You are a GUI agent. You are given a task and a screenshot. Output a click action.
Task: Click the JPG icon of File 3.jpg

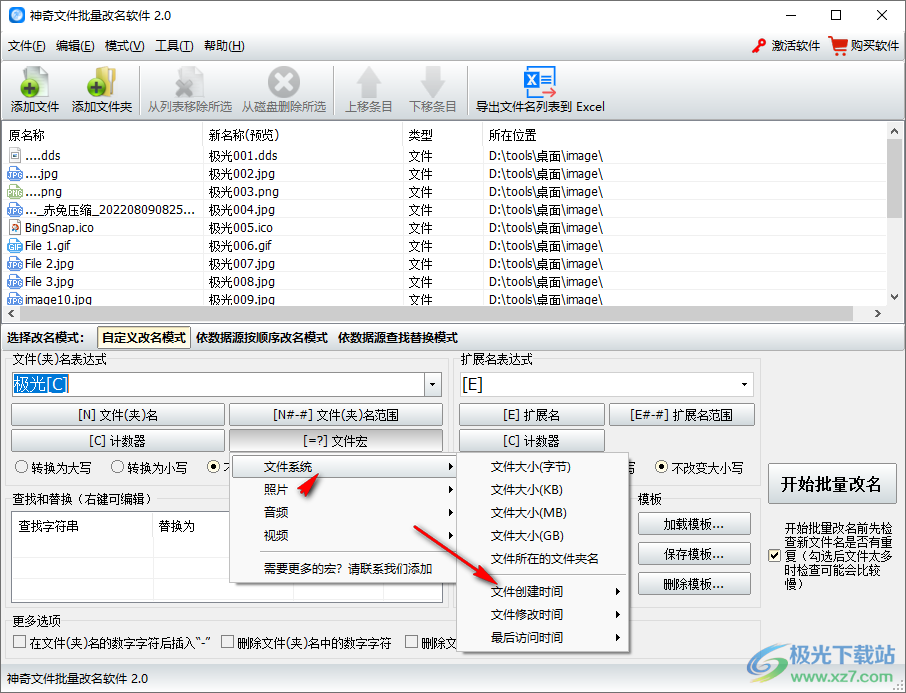(x=15, y=282)
